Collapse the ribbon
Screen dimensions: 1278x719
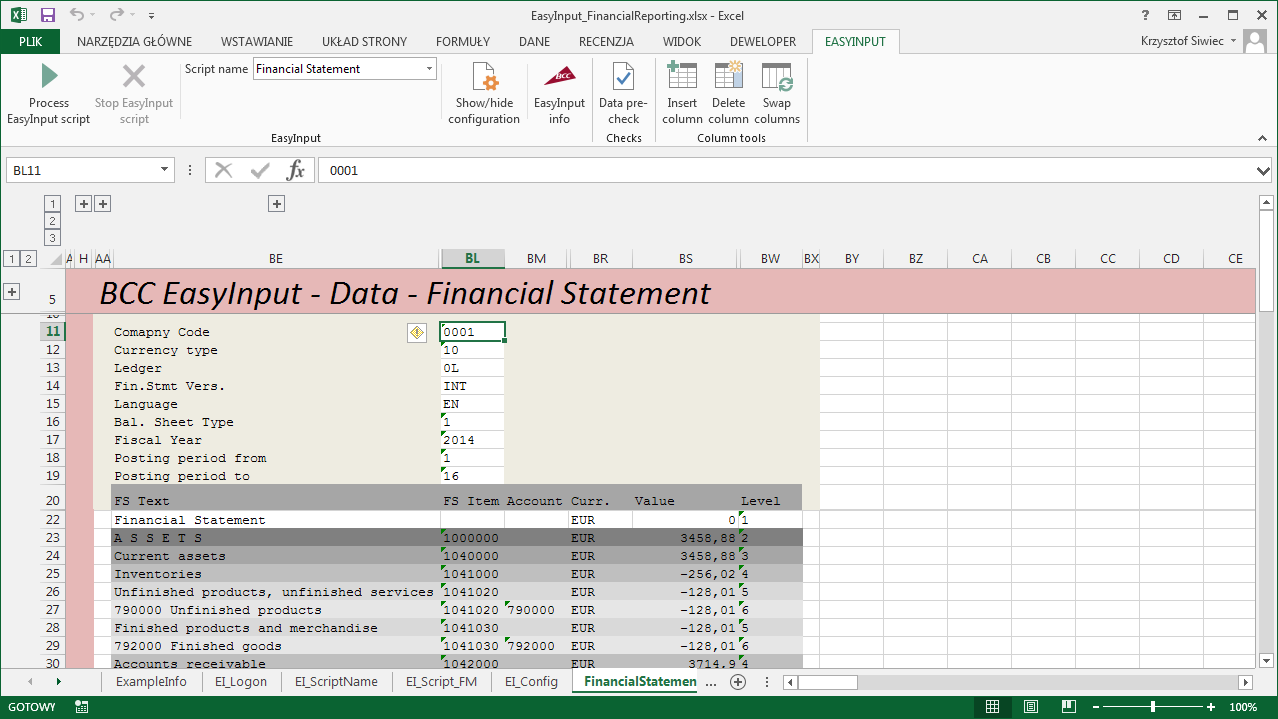coord(1262,138)
